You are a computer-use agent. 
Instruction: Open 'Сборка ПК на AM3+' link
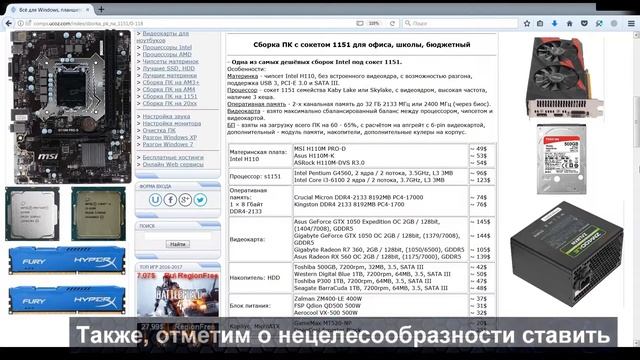(x=171, y=82)
